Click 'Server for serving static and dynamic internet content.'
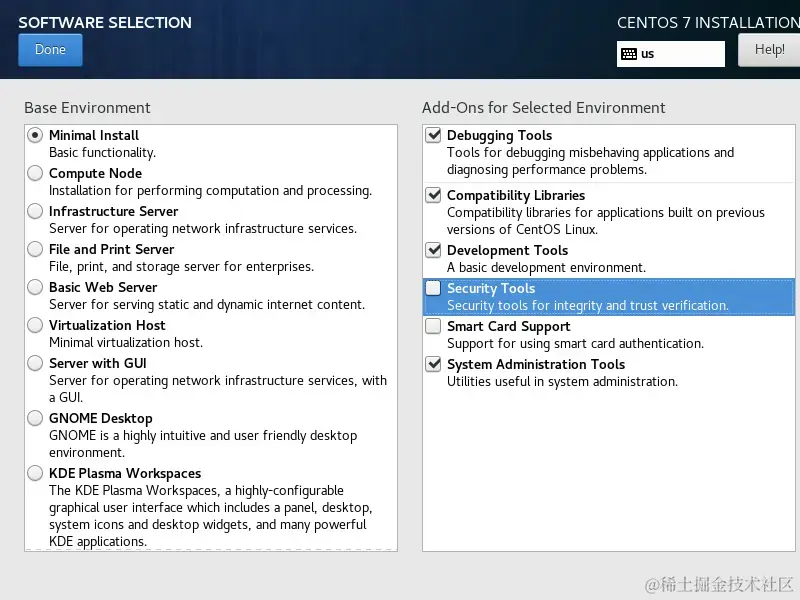The image size is (800, 600). point(207,305)
